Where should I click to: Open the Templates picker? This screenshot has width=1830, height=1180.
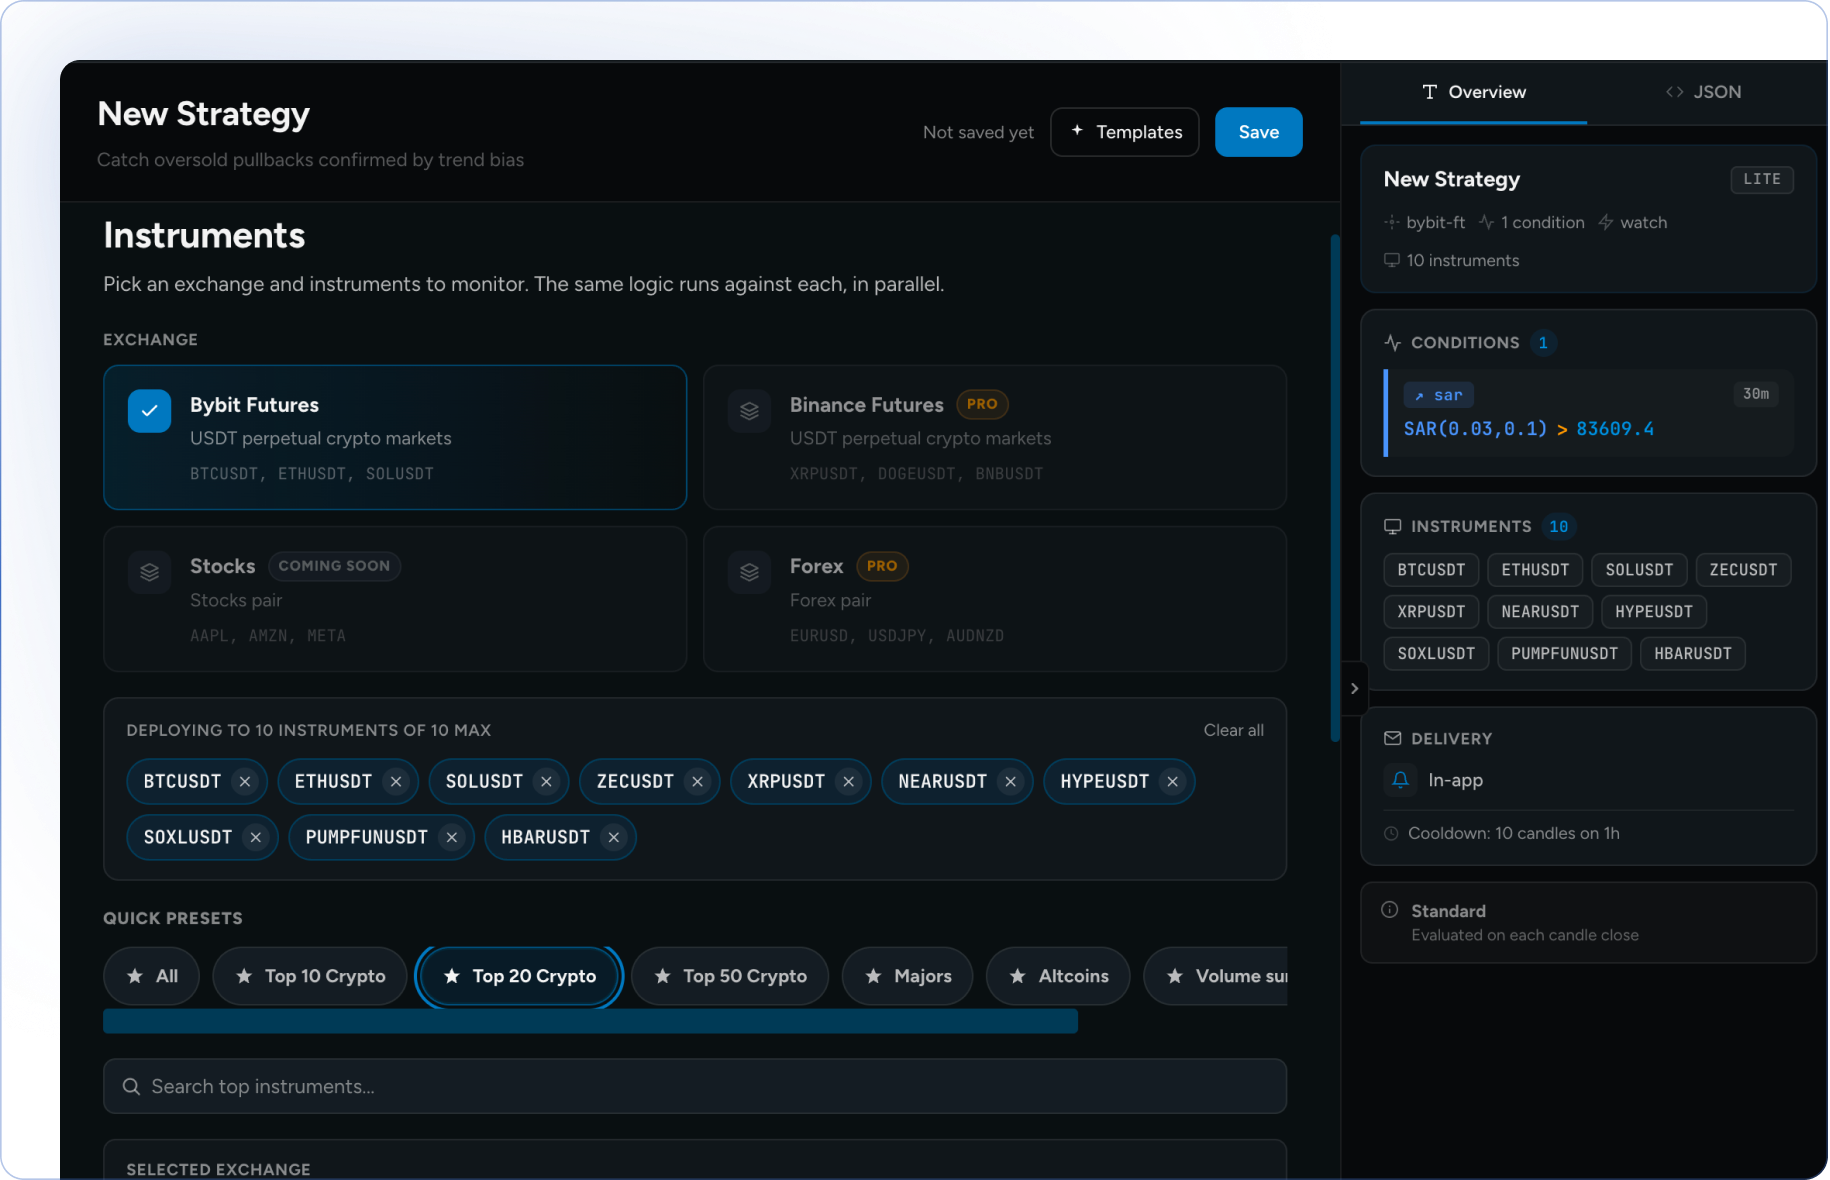tap(1125, 132)
